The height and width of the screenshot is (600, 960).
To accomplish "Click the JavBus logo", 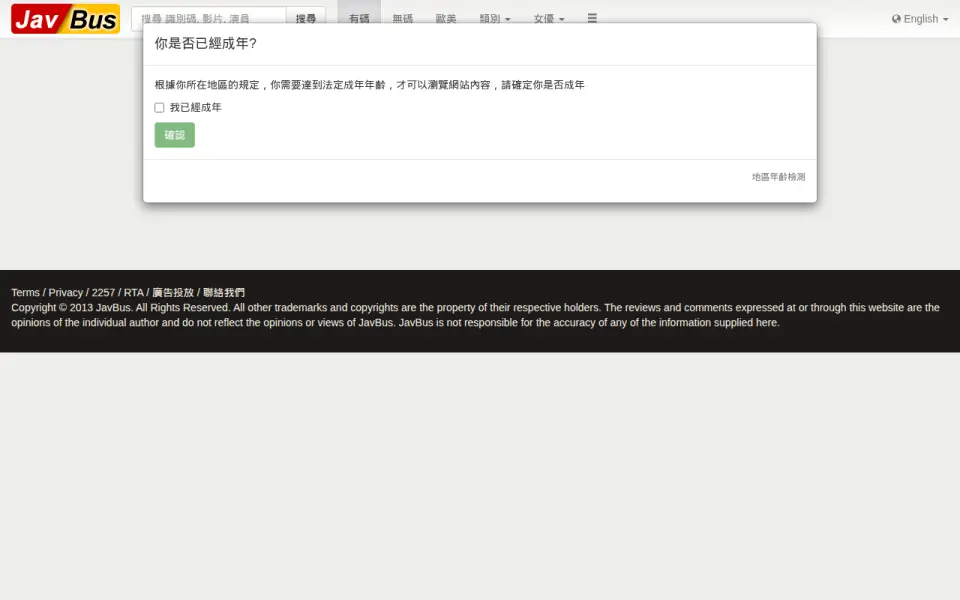I will click(x=66, y=18).
